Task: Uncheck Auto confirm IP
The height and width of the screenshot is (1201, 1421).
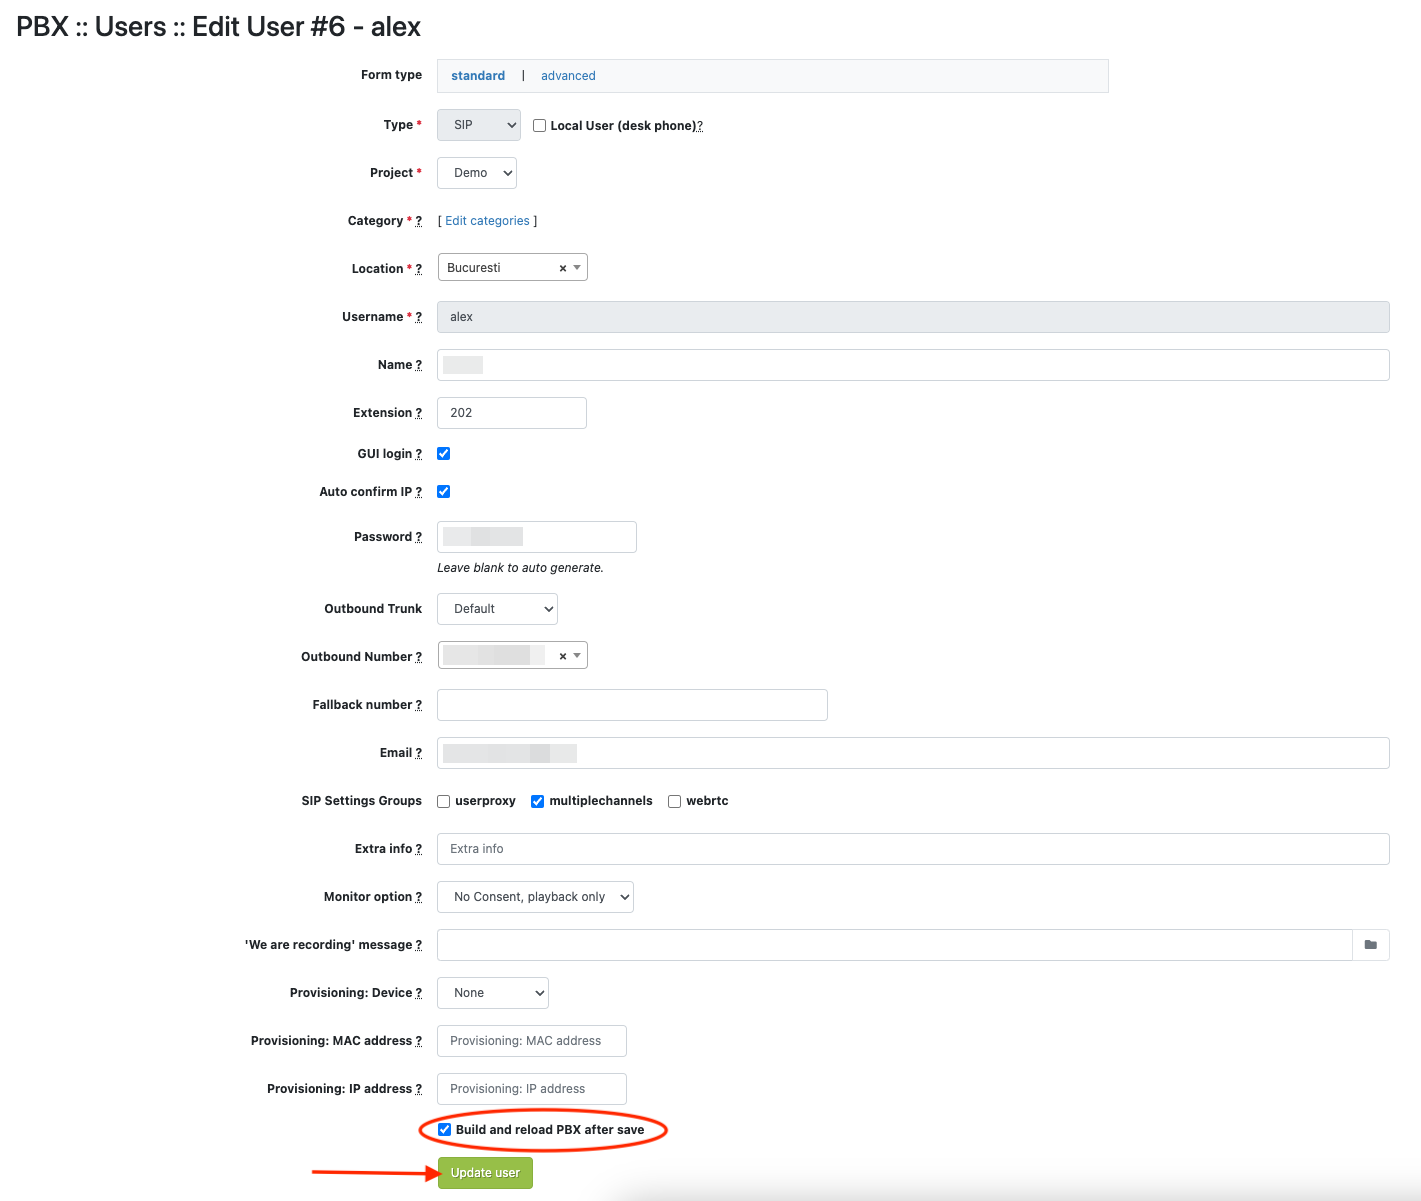Action: coord(444,492)
